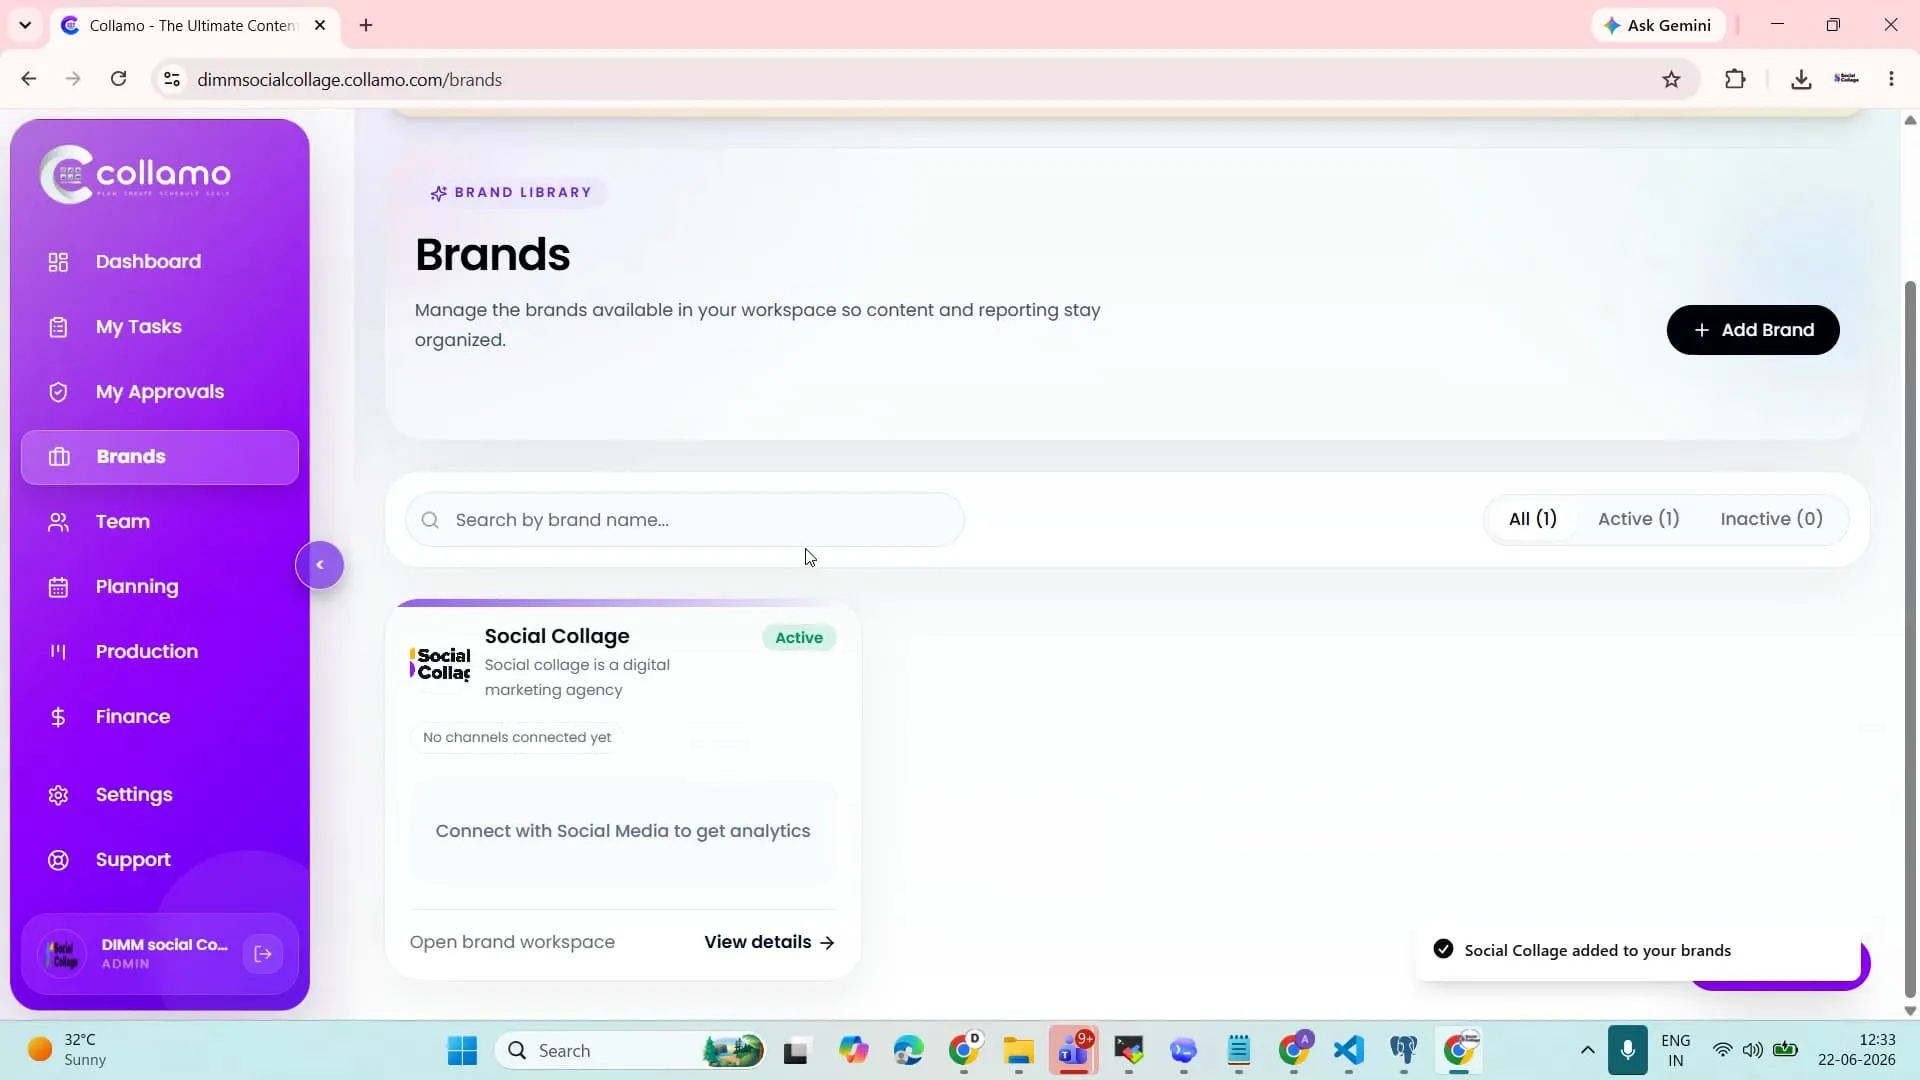Open the browser extensions puzzle icon
1920x1080 pixels.
coord(1735,79)
